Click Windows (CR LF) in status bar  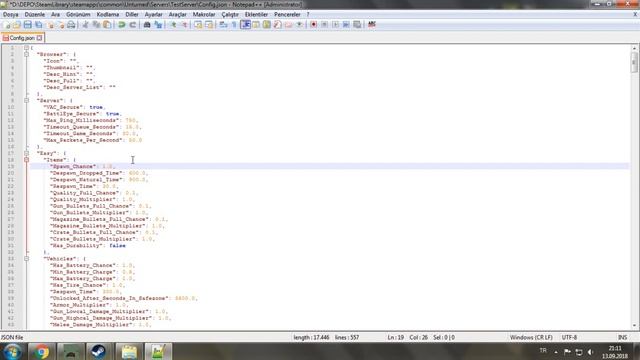point(531,338)
